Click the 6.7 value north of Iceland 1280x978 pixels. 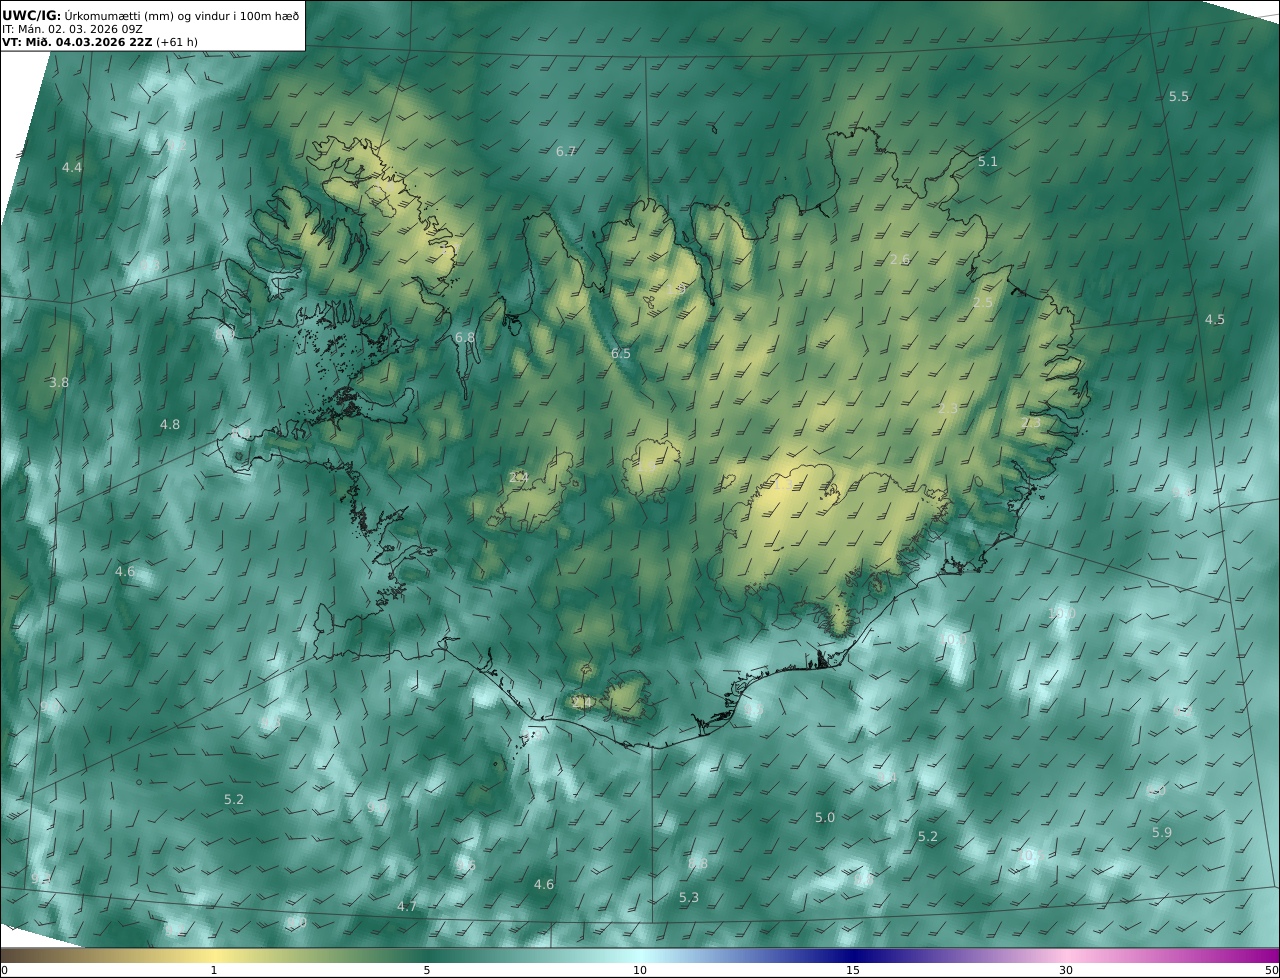point(566,151)
